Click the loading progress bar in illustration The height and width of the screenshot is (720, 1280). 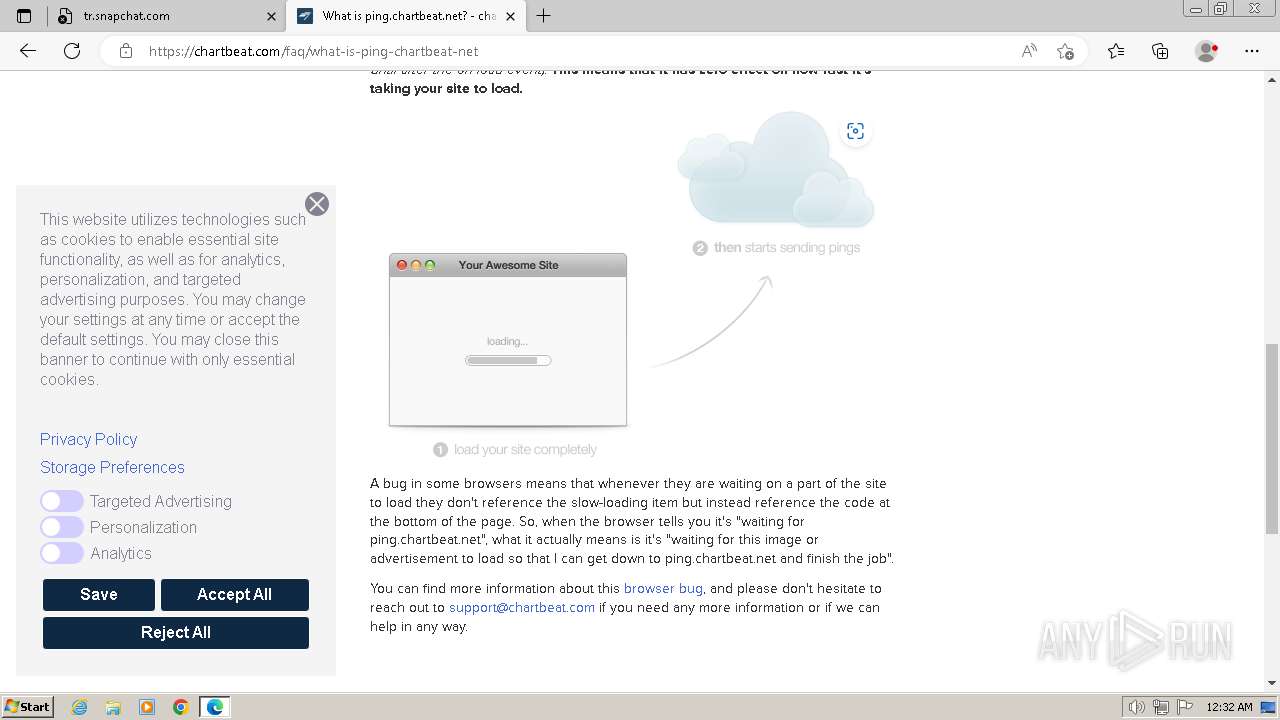(x=508, y=360)
